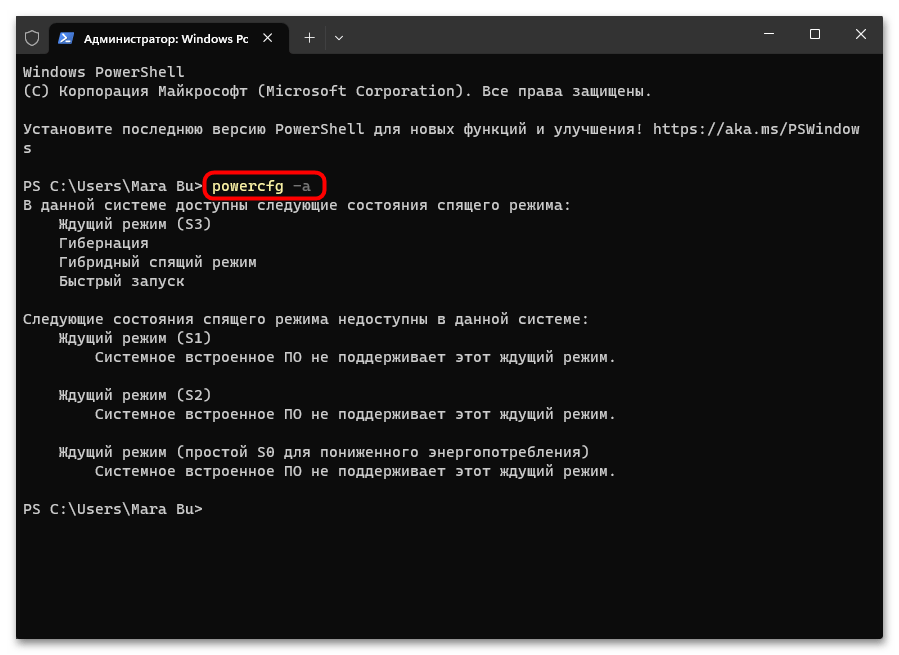The width and height of the screenshot is (899, 655).
Task: Click the "Следующие состояния спящего режима недоступны" line
Action: tap(306, 319)
